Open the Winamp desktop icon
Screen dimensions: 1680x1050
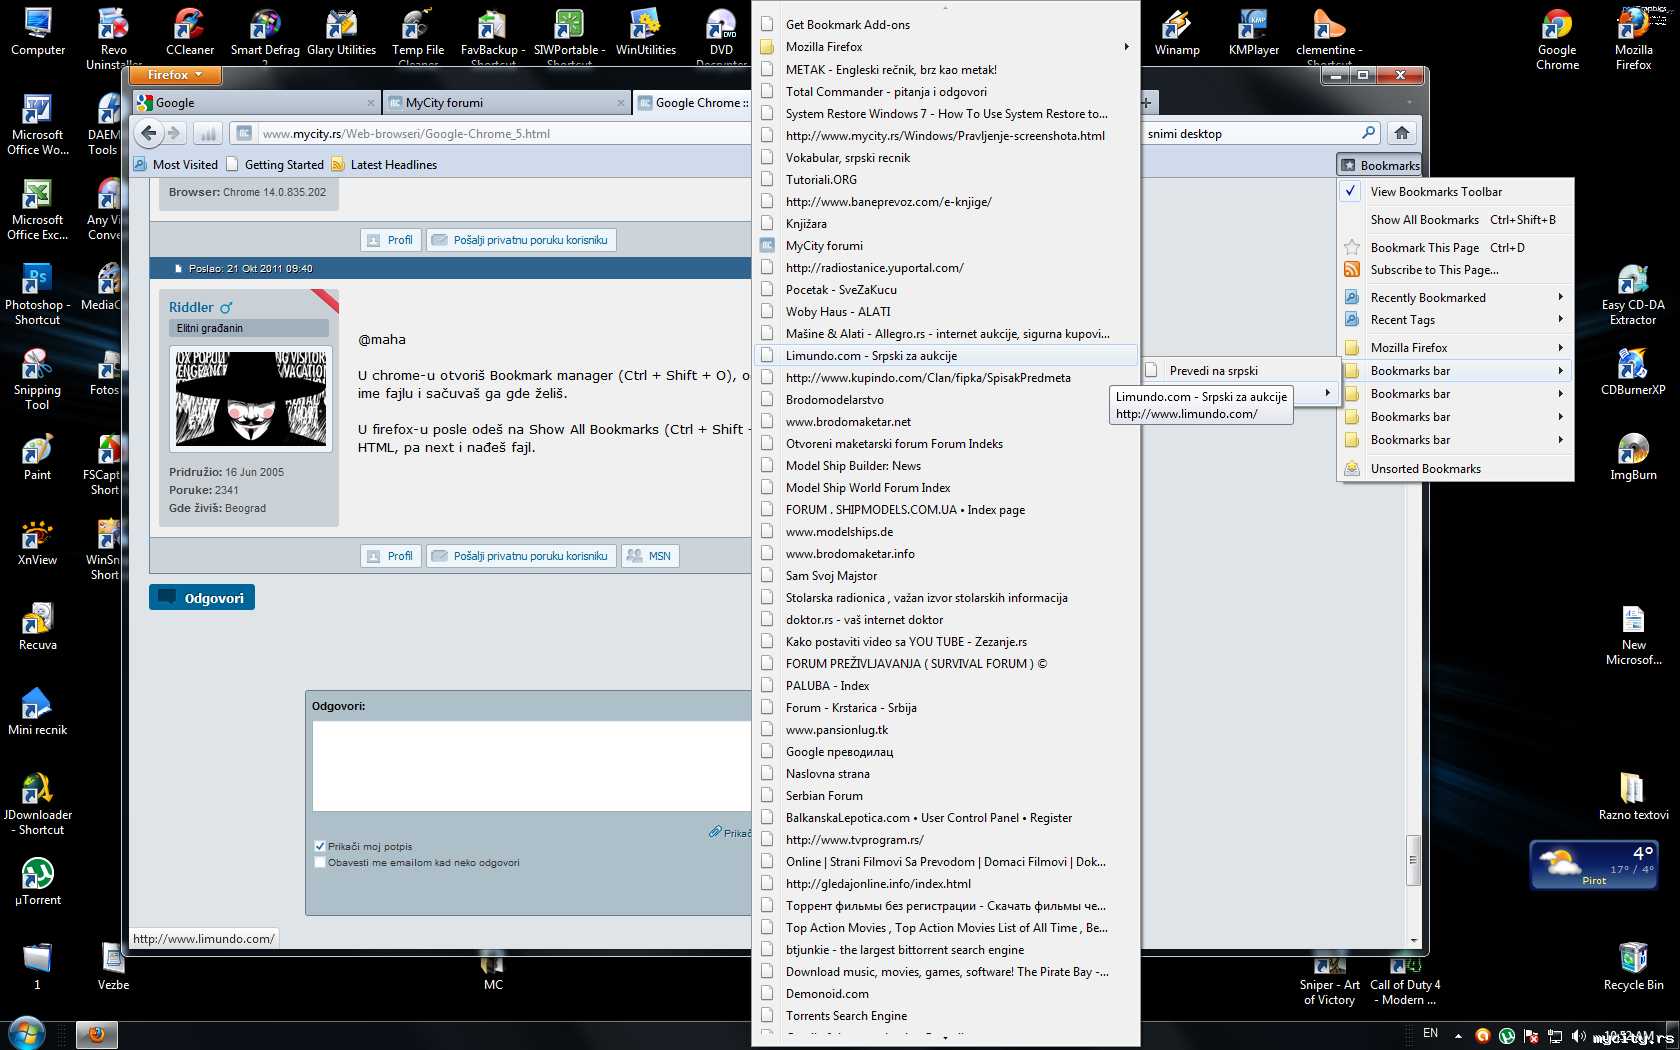click(1177, 32)
